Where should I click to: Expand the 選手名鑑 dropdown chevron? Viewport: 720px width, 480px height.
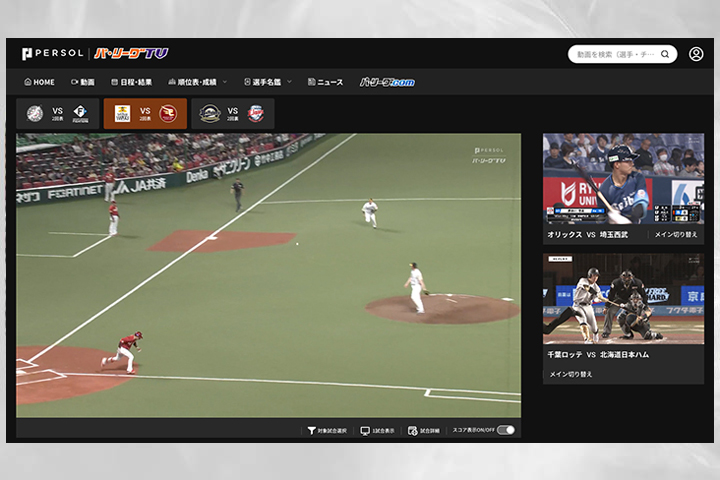point(289,82)
